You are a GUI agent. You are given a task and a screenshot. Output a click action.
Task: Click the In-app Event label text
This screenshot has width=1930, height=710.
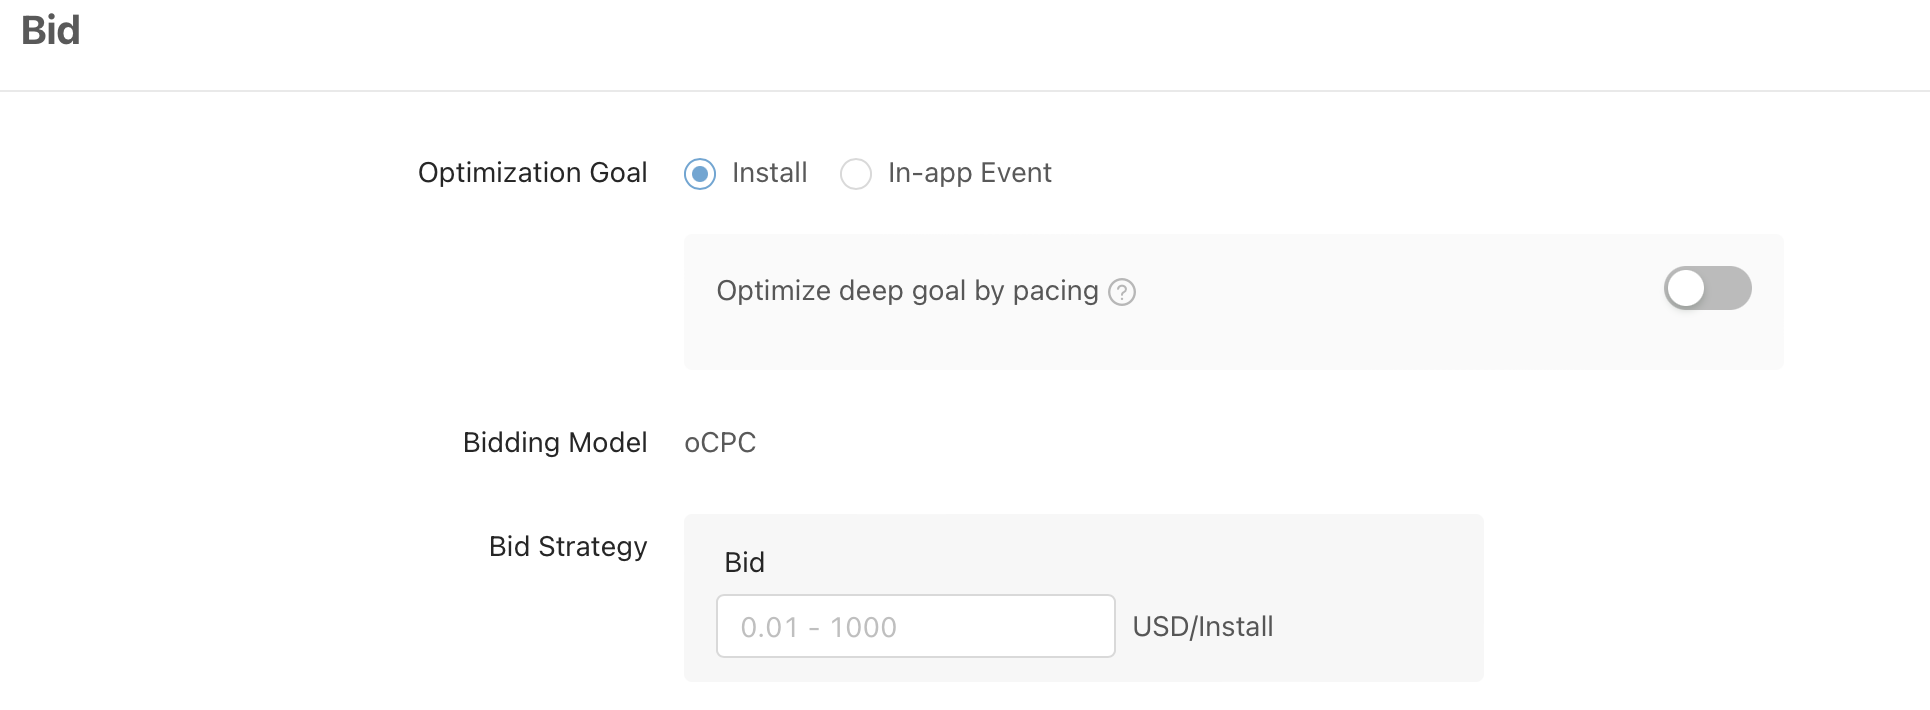[x=970, y=173]
